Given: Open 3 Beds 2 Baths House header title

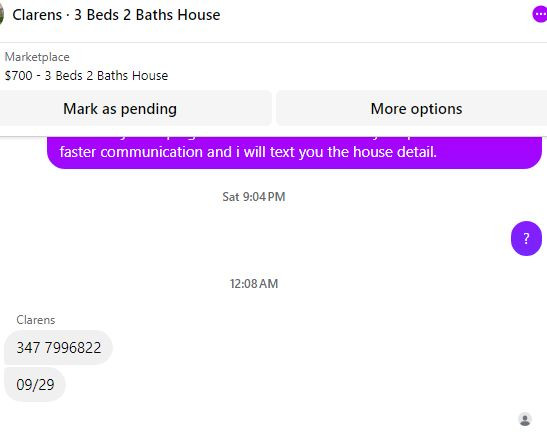Looking at the screenshot, I should 147,15.
